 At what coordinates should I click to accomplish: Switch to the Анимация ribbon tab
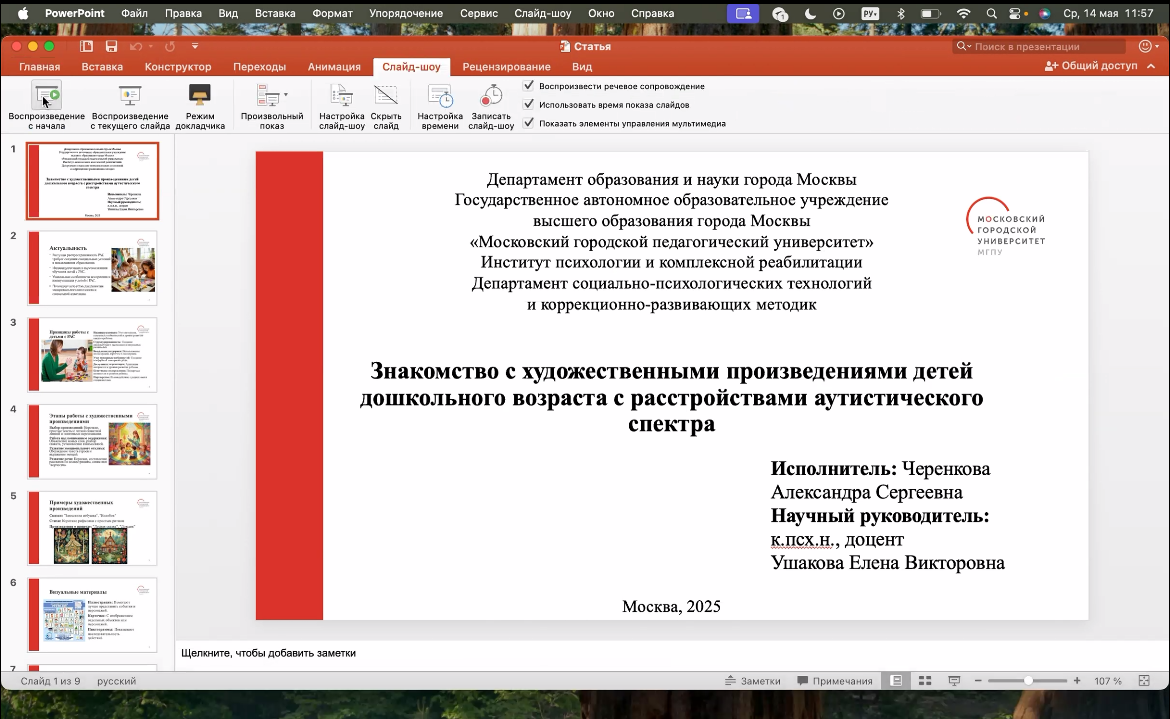pyautogui.click(x=334, y=67)
